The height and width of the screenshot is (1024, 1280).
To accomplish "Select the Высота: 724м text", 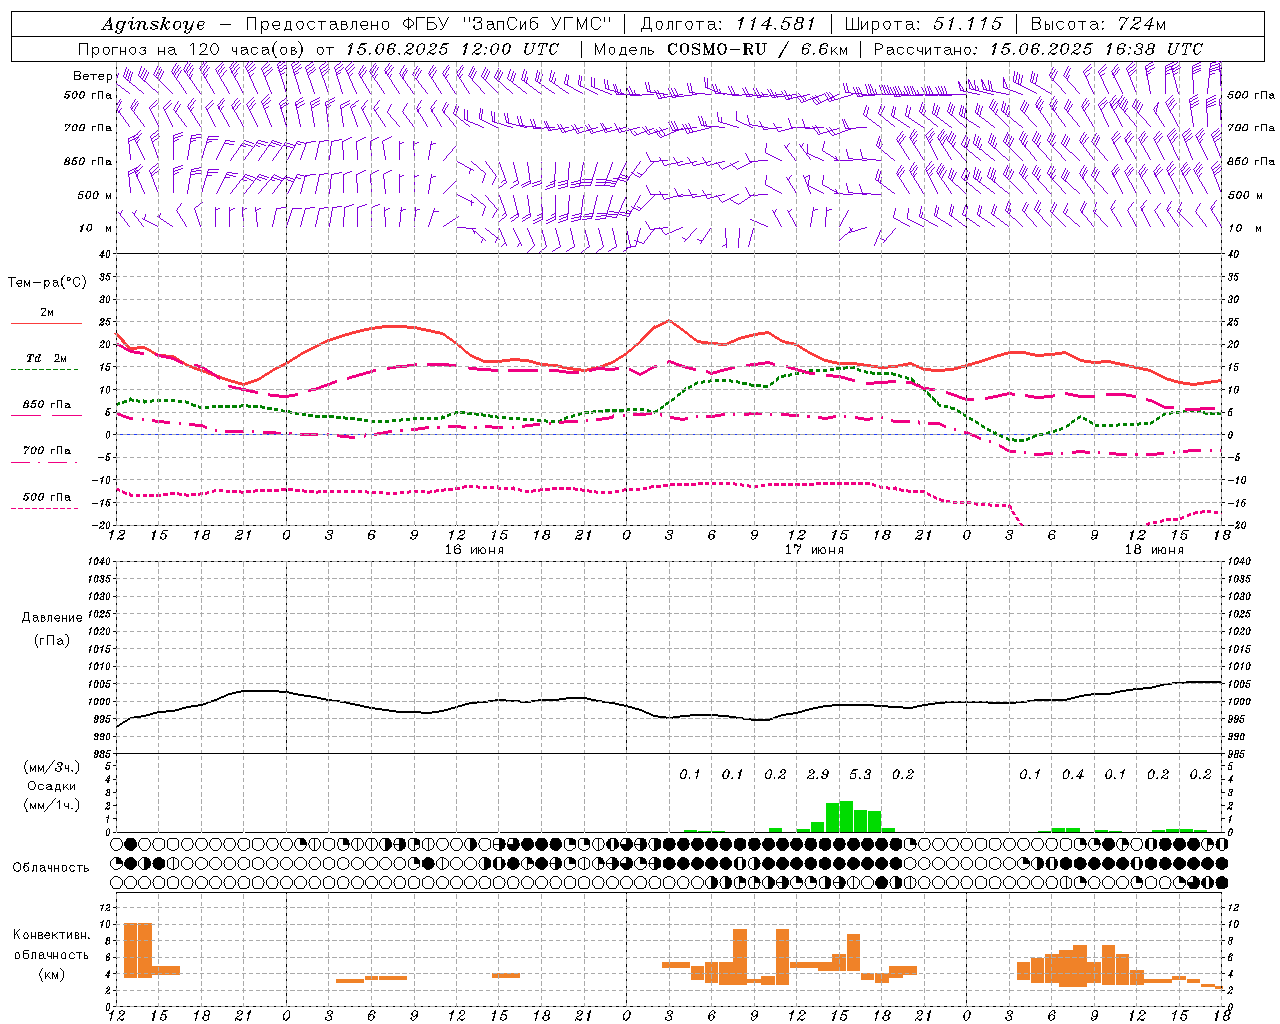I will click(1098, 24).
